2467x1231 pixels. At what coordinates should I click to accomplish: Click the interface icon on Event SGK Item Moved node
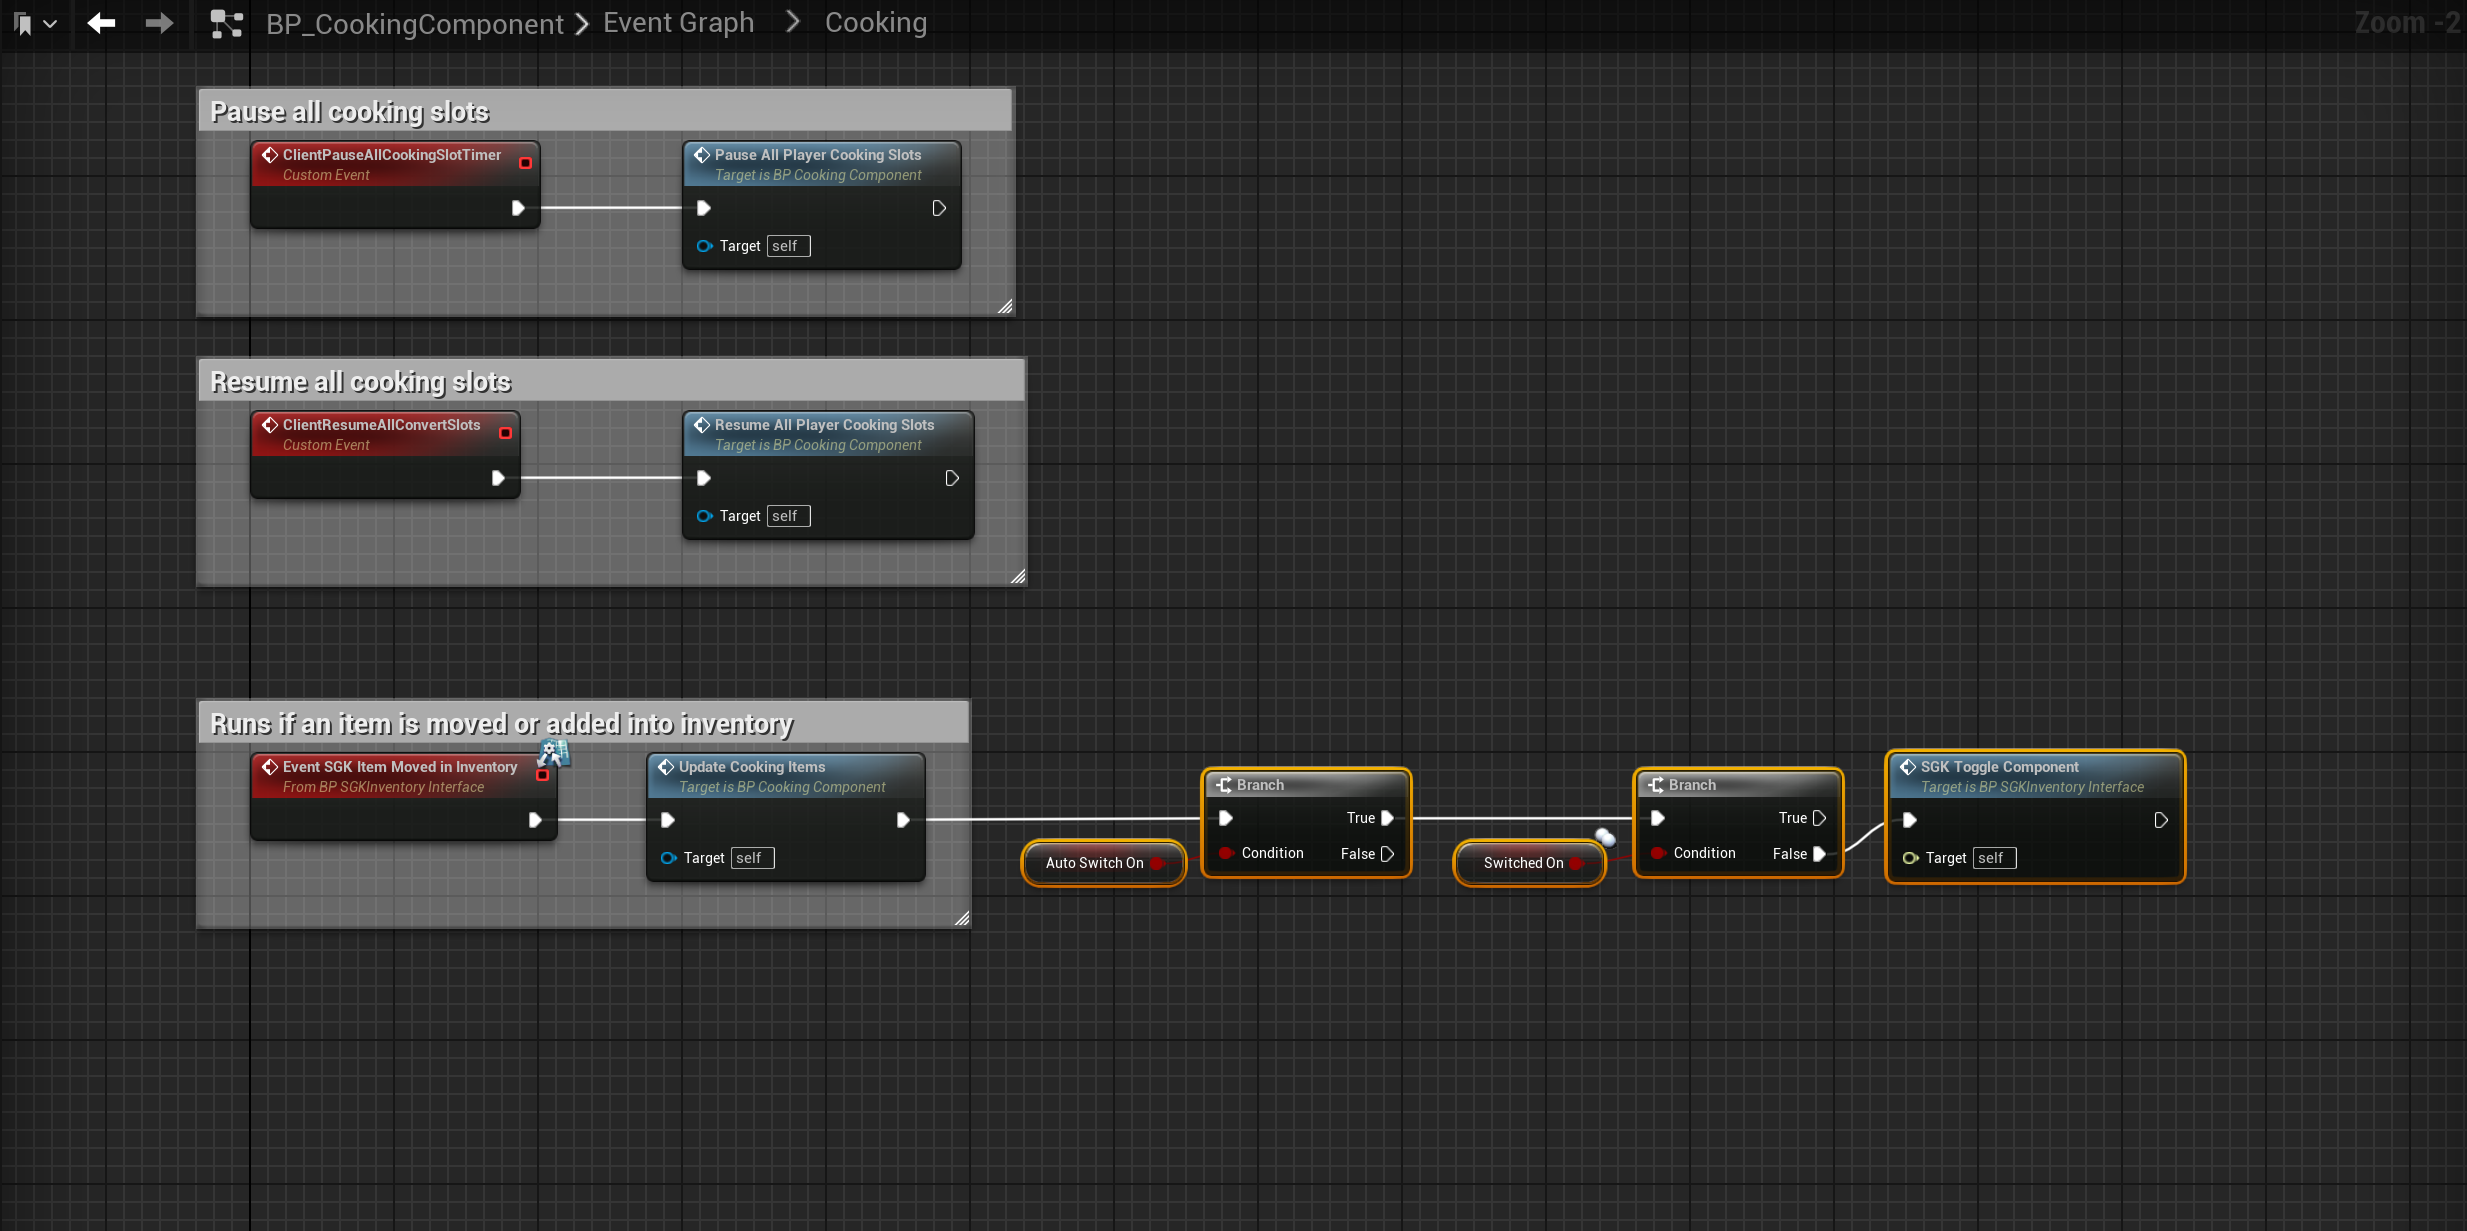553,752
